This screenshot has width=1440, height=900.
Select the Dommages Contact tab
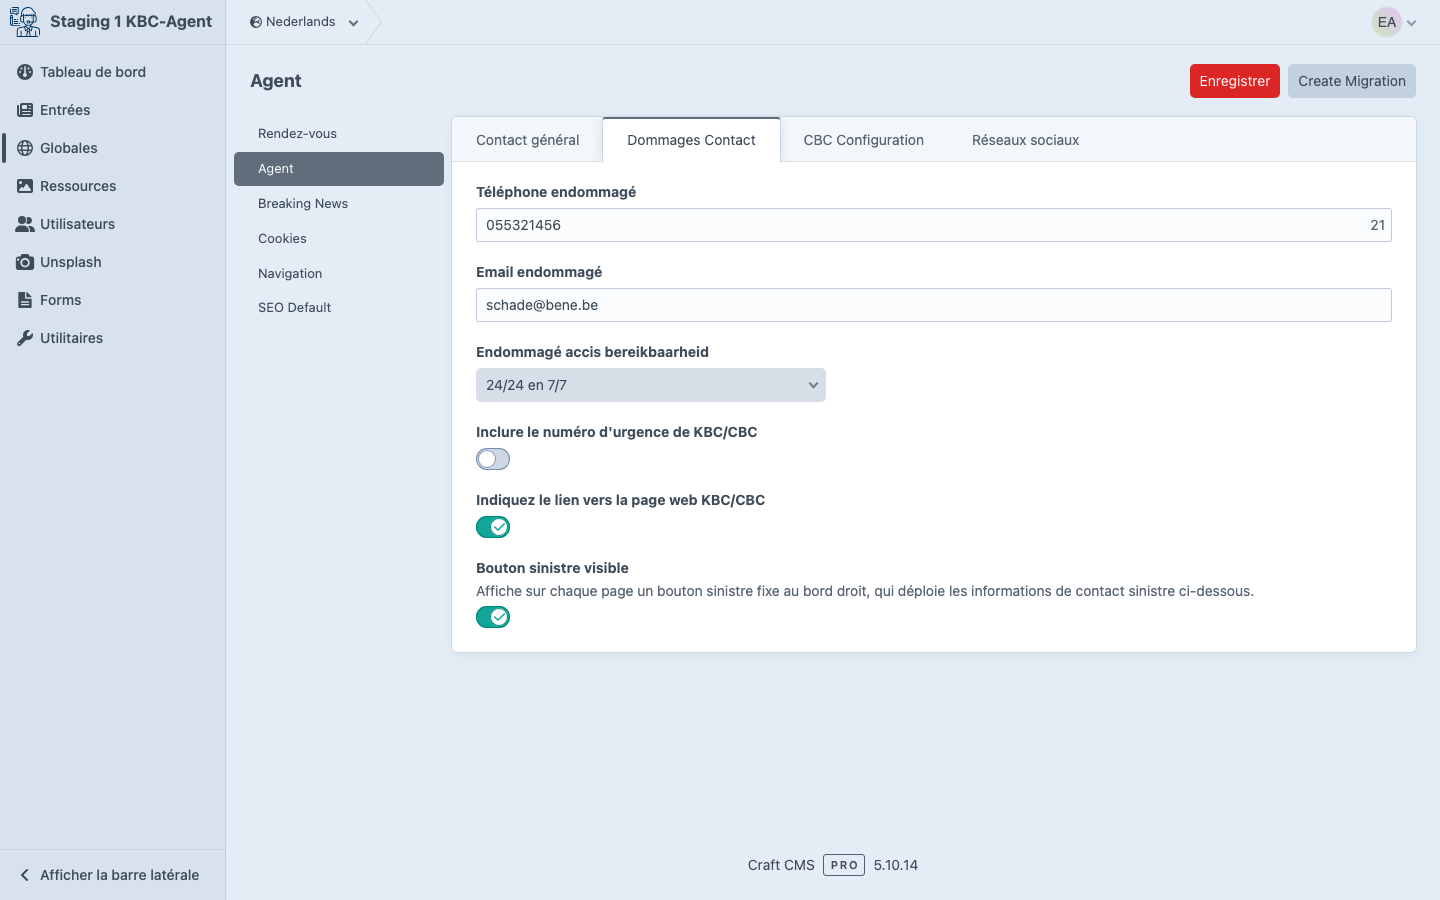tap(691, 140)
